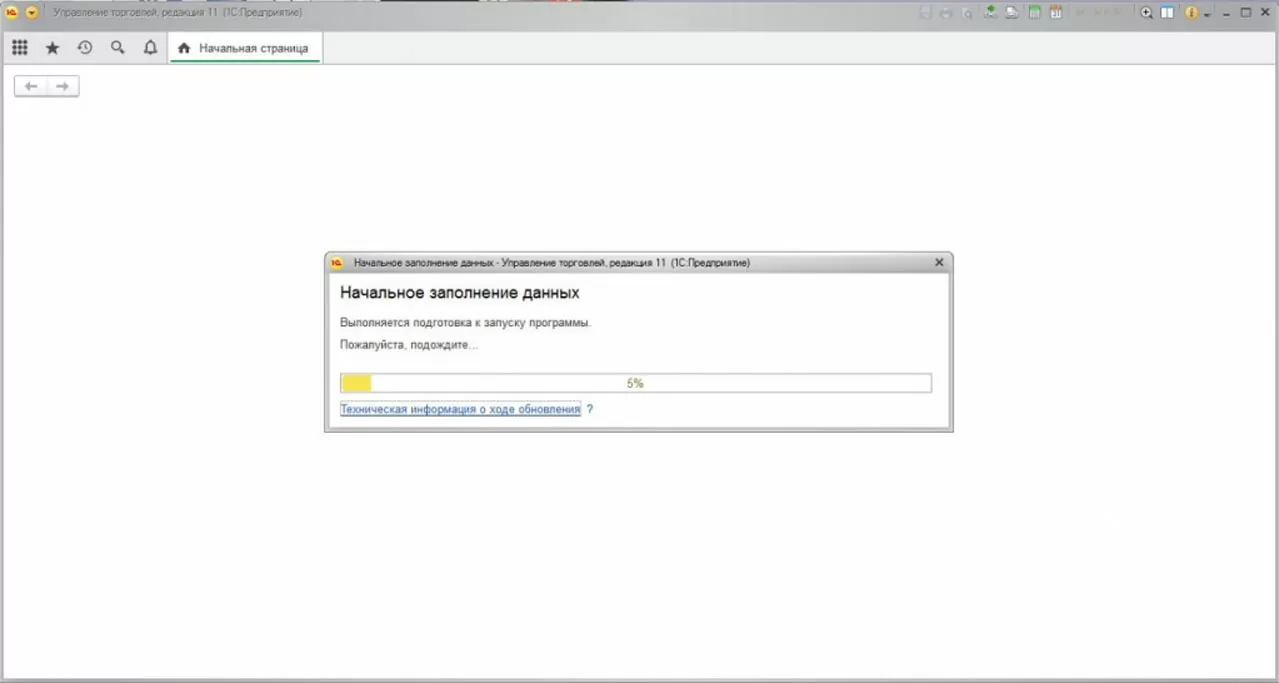Open notifications bell icon

(150, 47)
